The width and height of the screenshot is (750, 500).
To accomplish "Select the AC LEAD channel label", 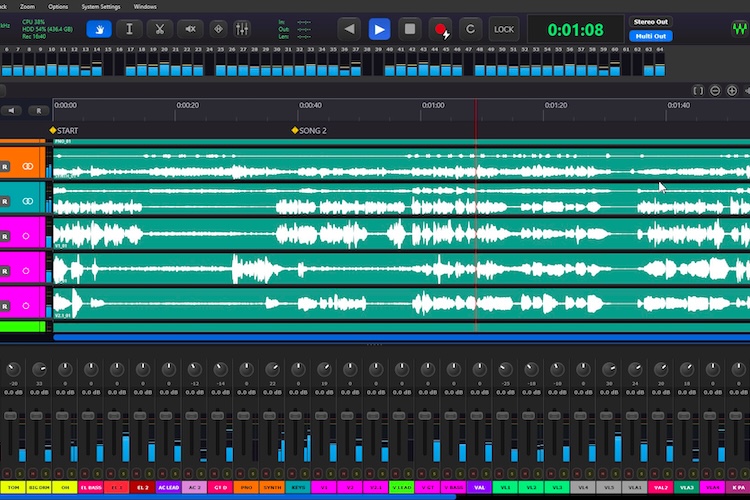I will click(x=168, y=487).
